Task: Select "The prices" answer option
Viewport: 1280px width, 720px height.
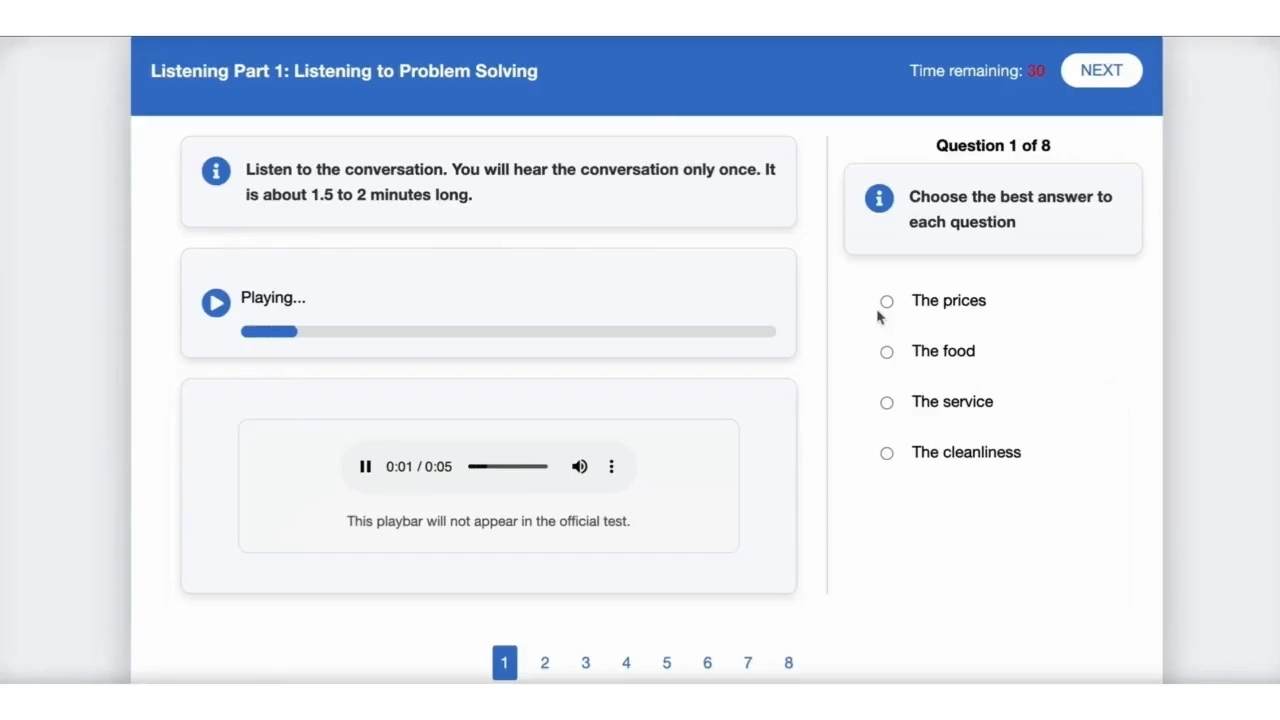Action: (886, 301)
